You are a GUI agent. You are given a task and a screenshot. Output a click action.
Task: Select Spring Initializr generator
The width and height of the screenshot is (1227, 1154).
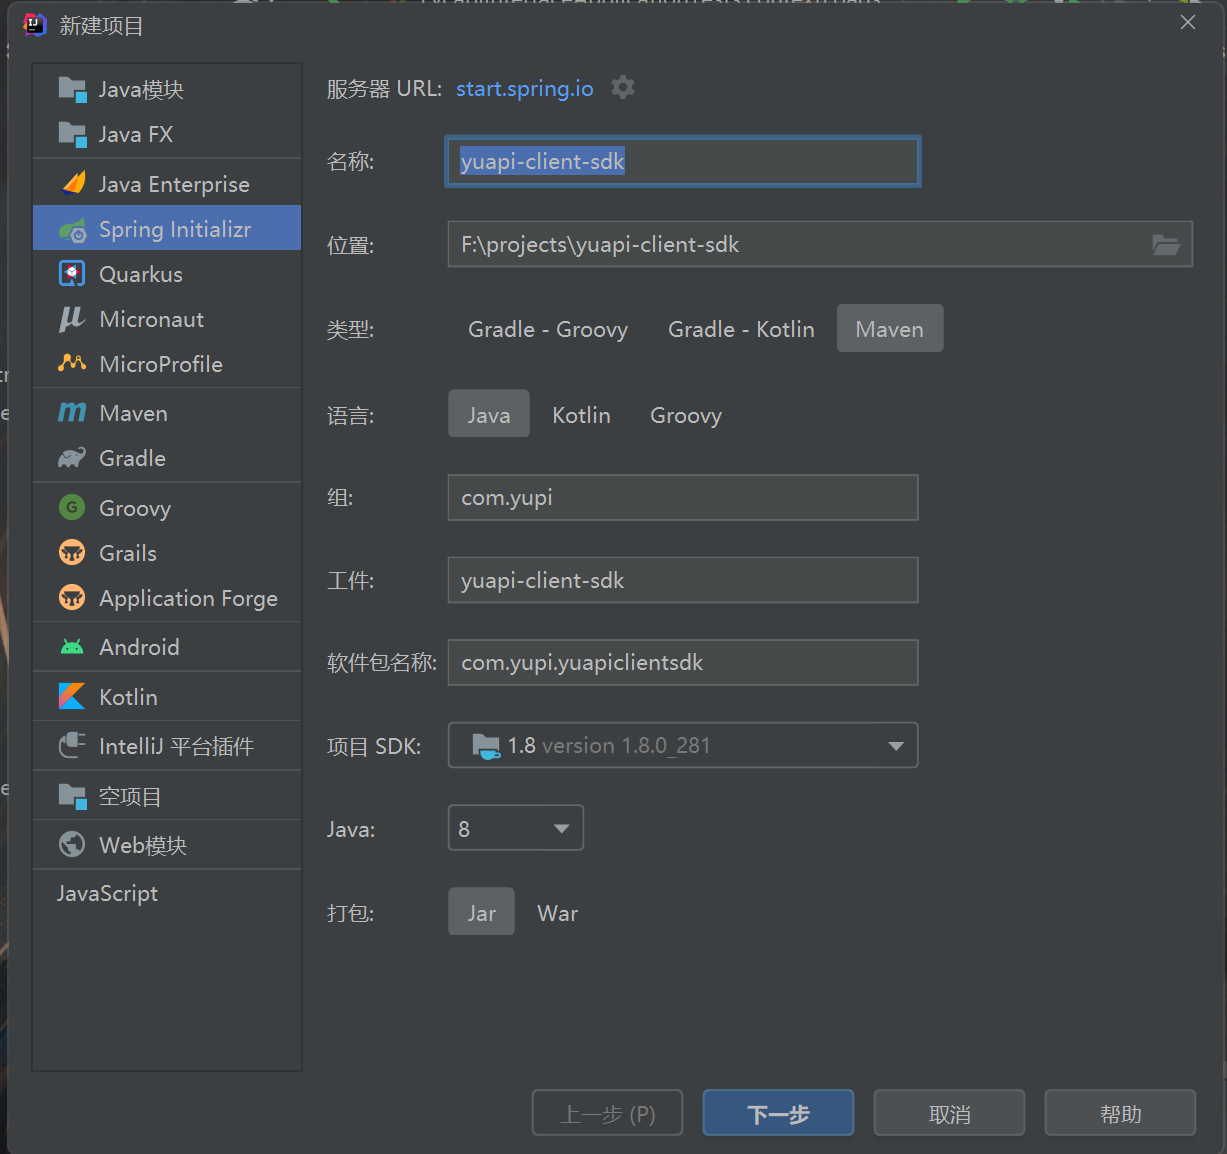167,229
